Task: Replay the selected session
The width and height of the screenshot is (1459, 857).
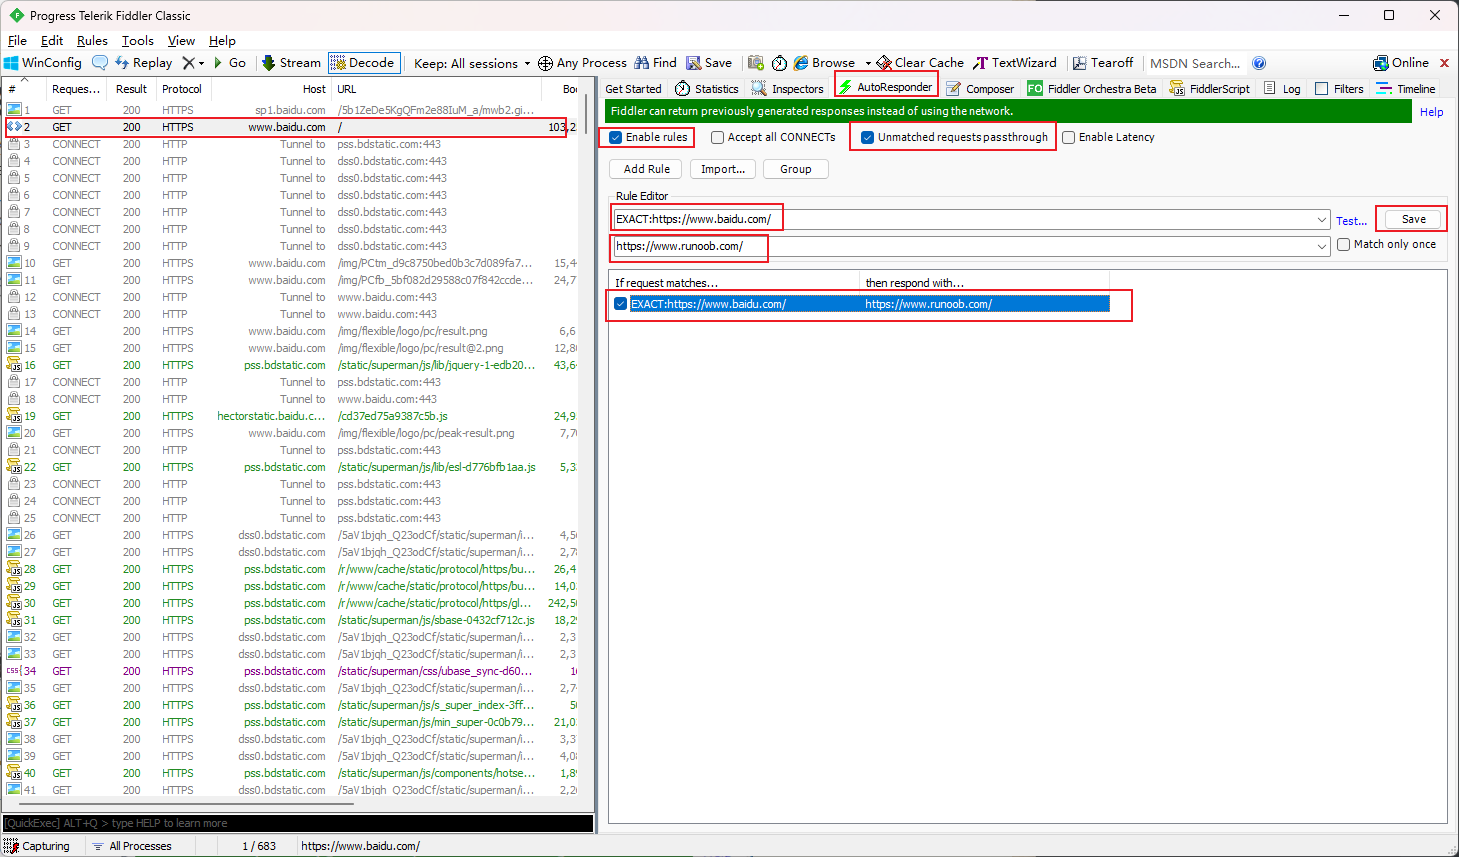Action: [x=144, y=63]
